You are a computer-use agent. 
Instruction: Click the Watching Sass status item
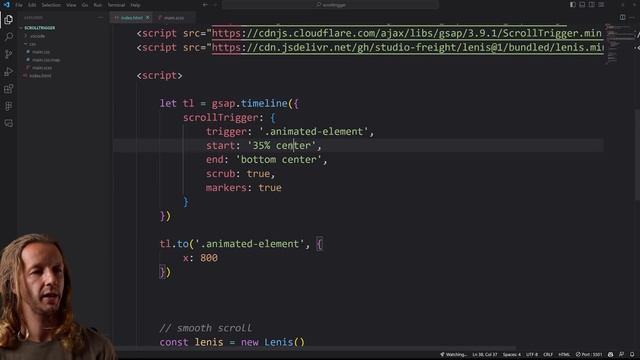(x=453, y=354)
